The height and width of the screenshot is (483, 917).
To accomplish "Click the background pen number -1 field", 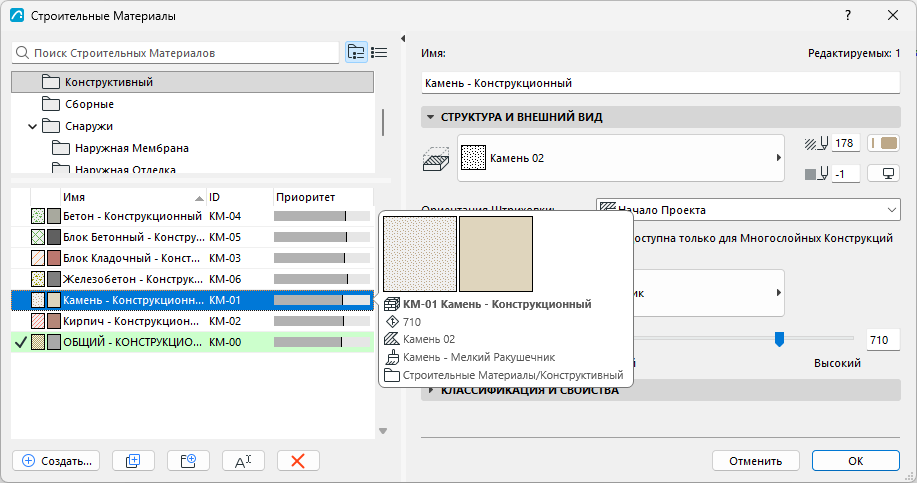I will pyautogui.click(x=845, y=174).
